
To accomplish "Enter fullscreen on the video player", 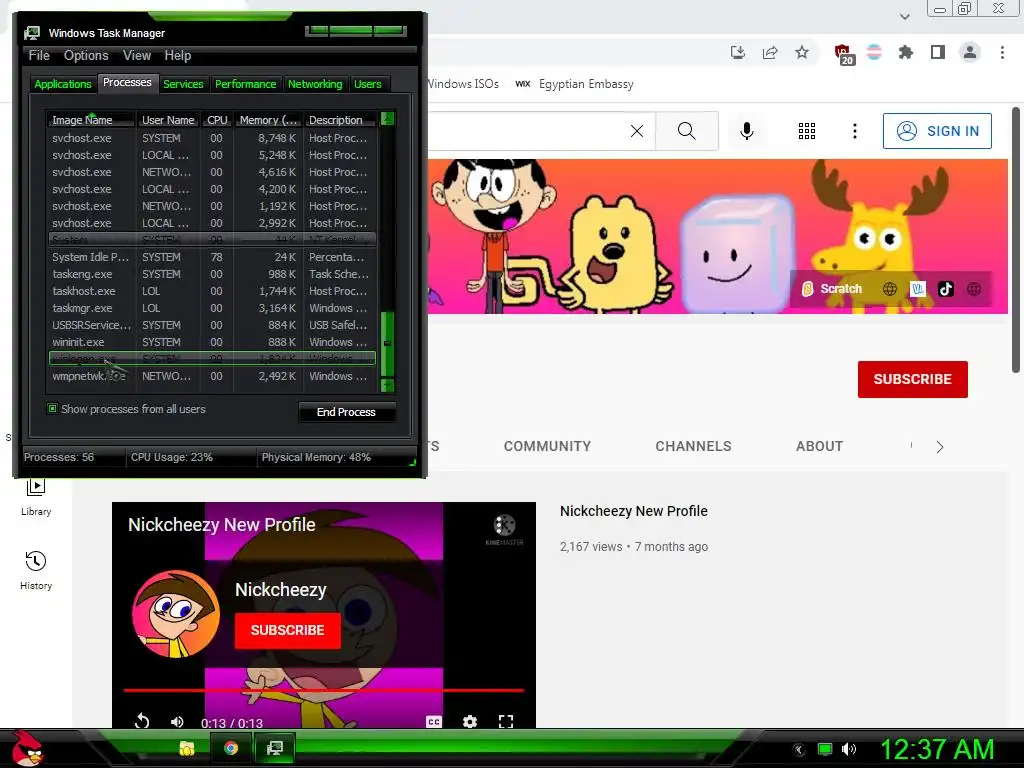I will click(505, 722).
